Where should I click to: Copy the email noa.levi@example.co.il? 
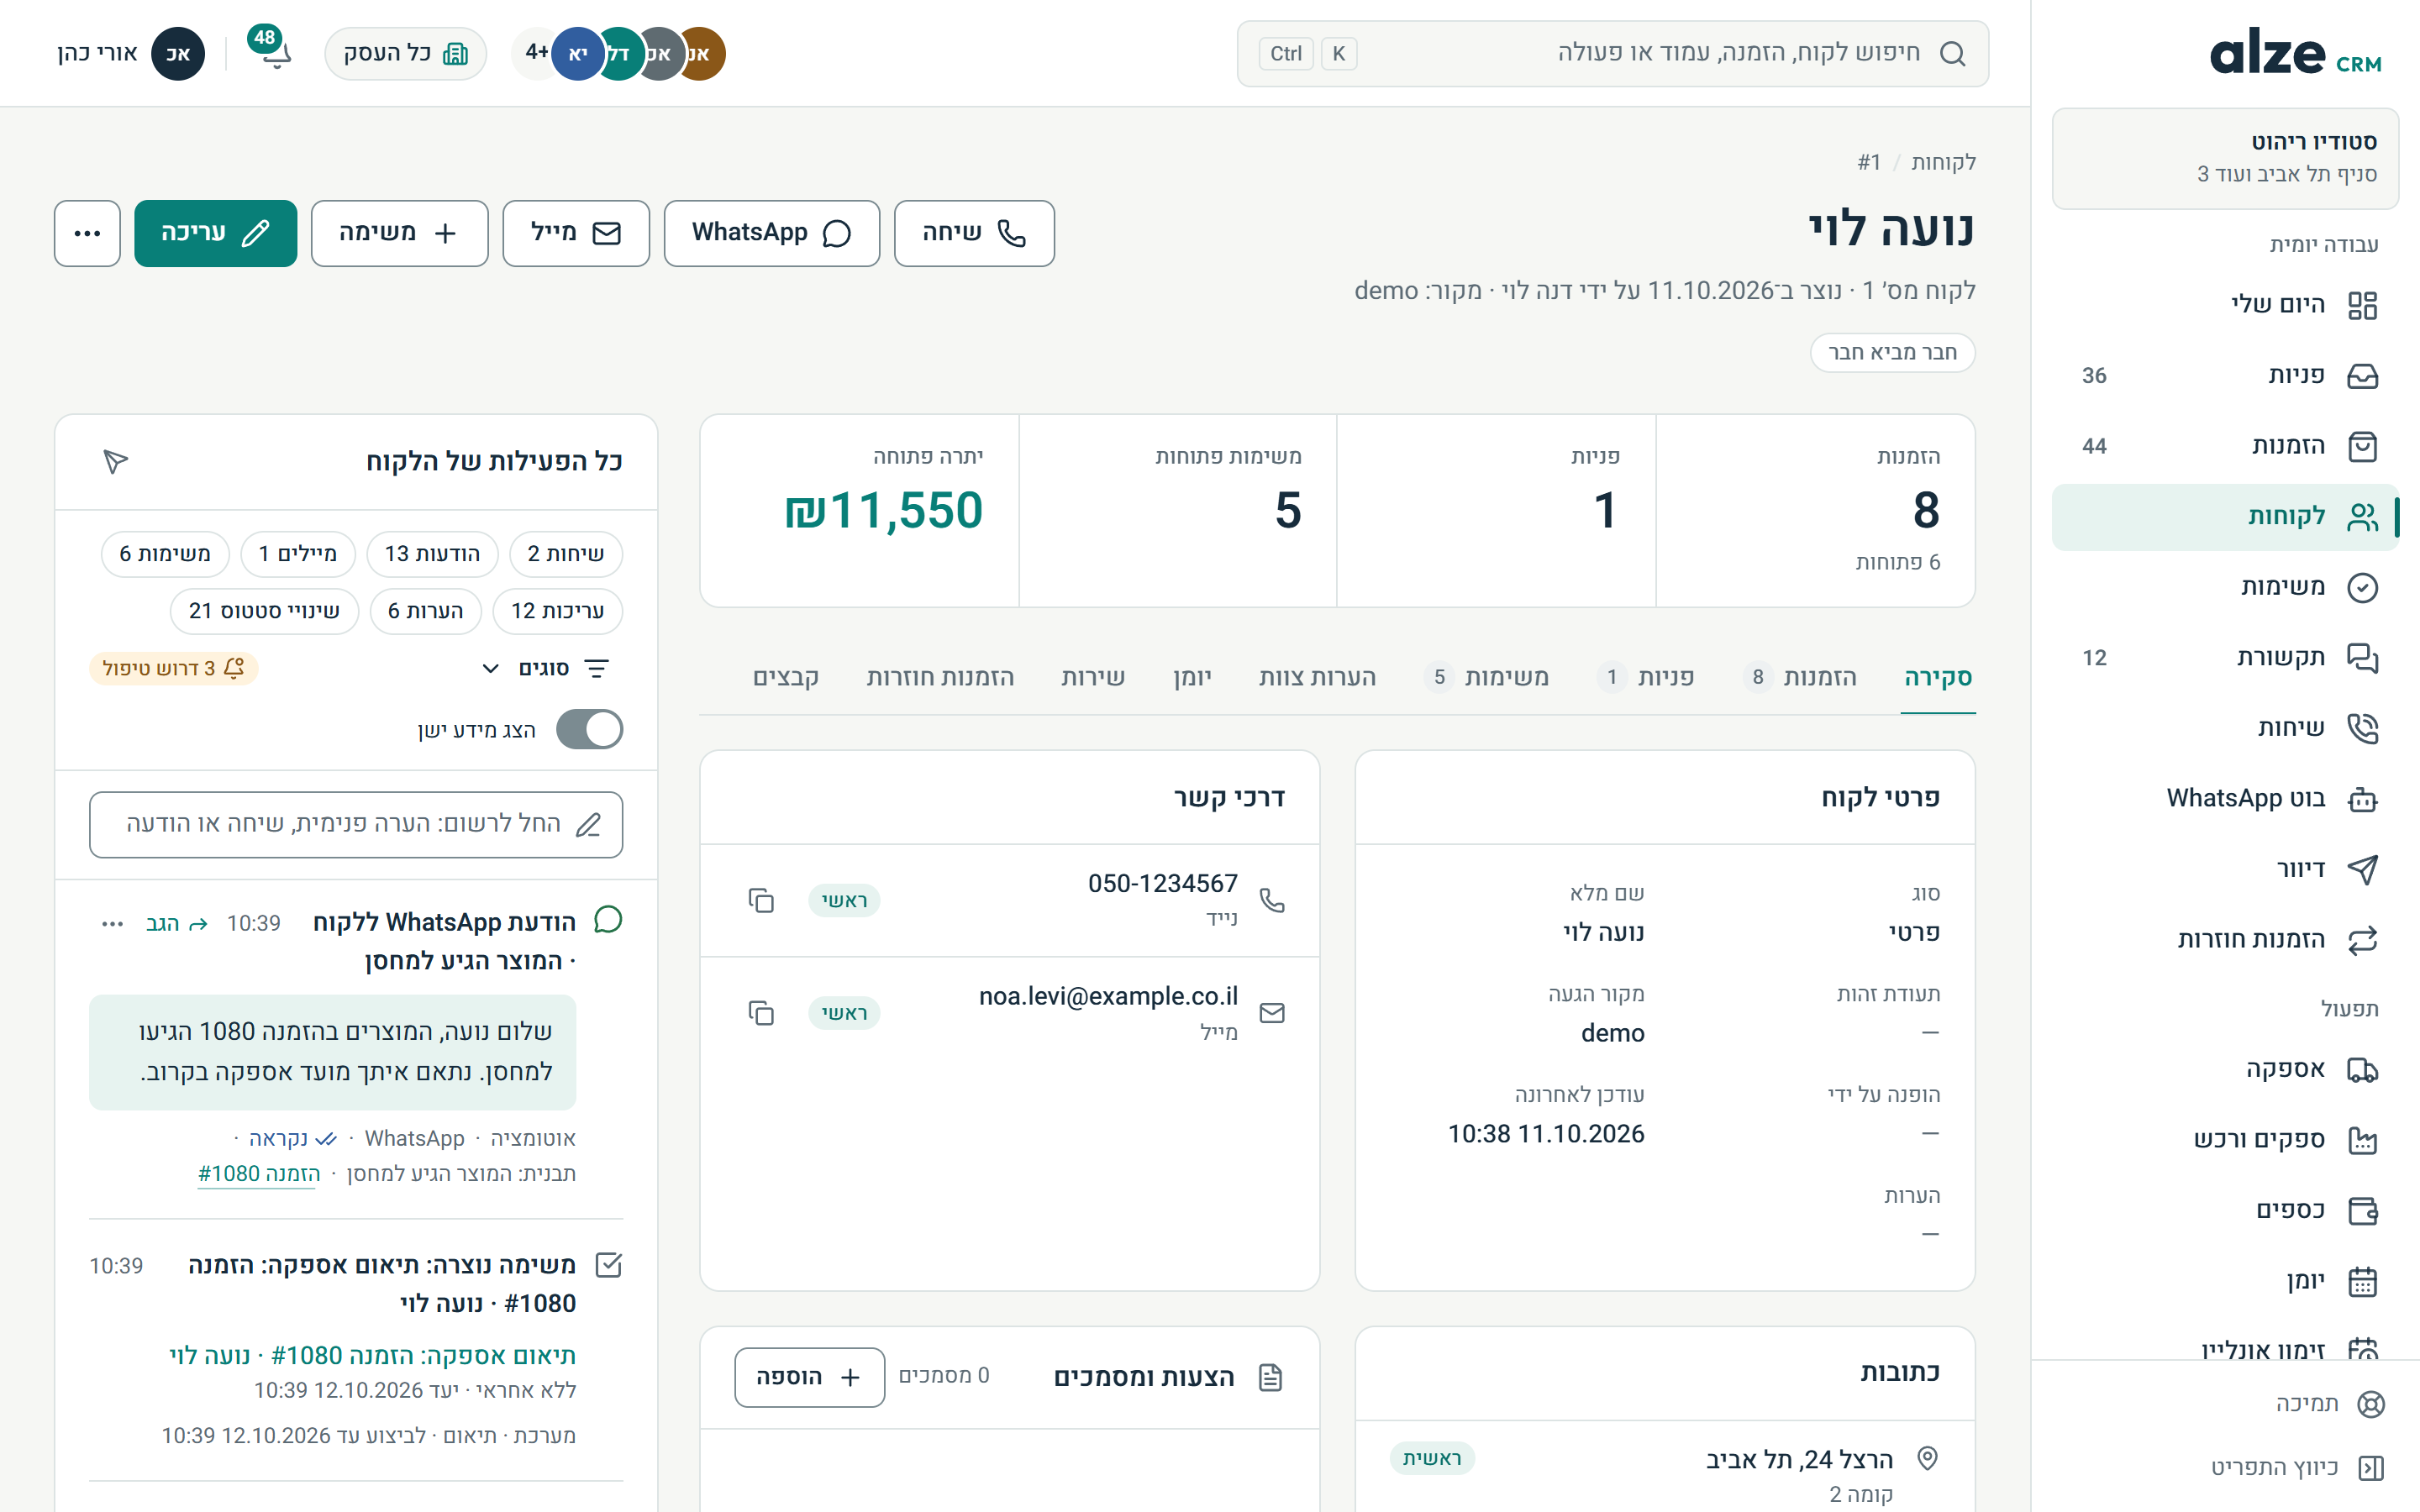point(761,1013)
